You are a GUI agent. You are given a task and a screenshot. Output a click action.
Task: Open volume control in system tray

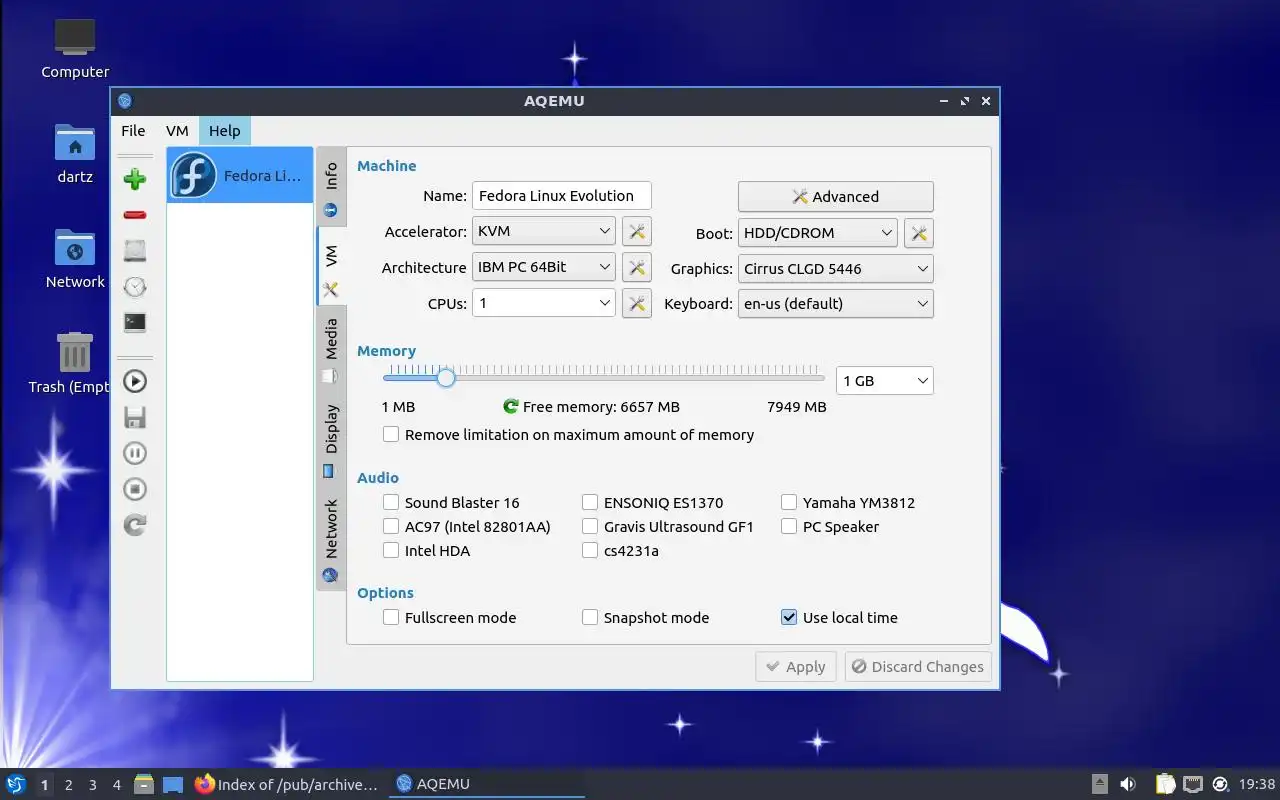coord(1128,784)
